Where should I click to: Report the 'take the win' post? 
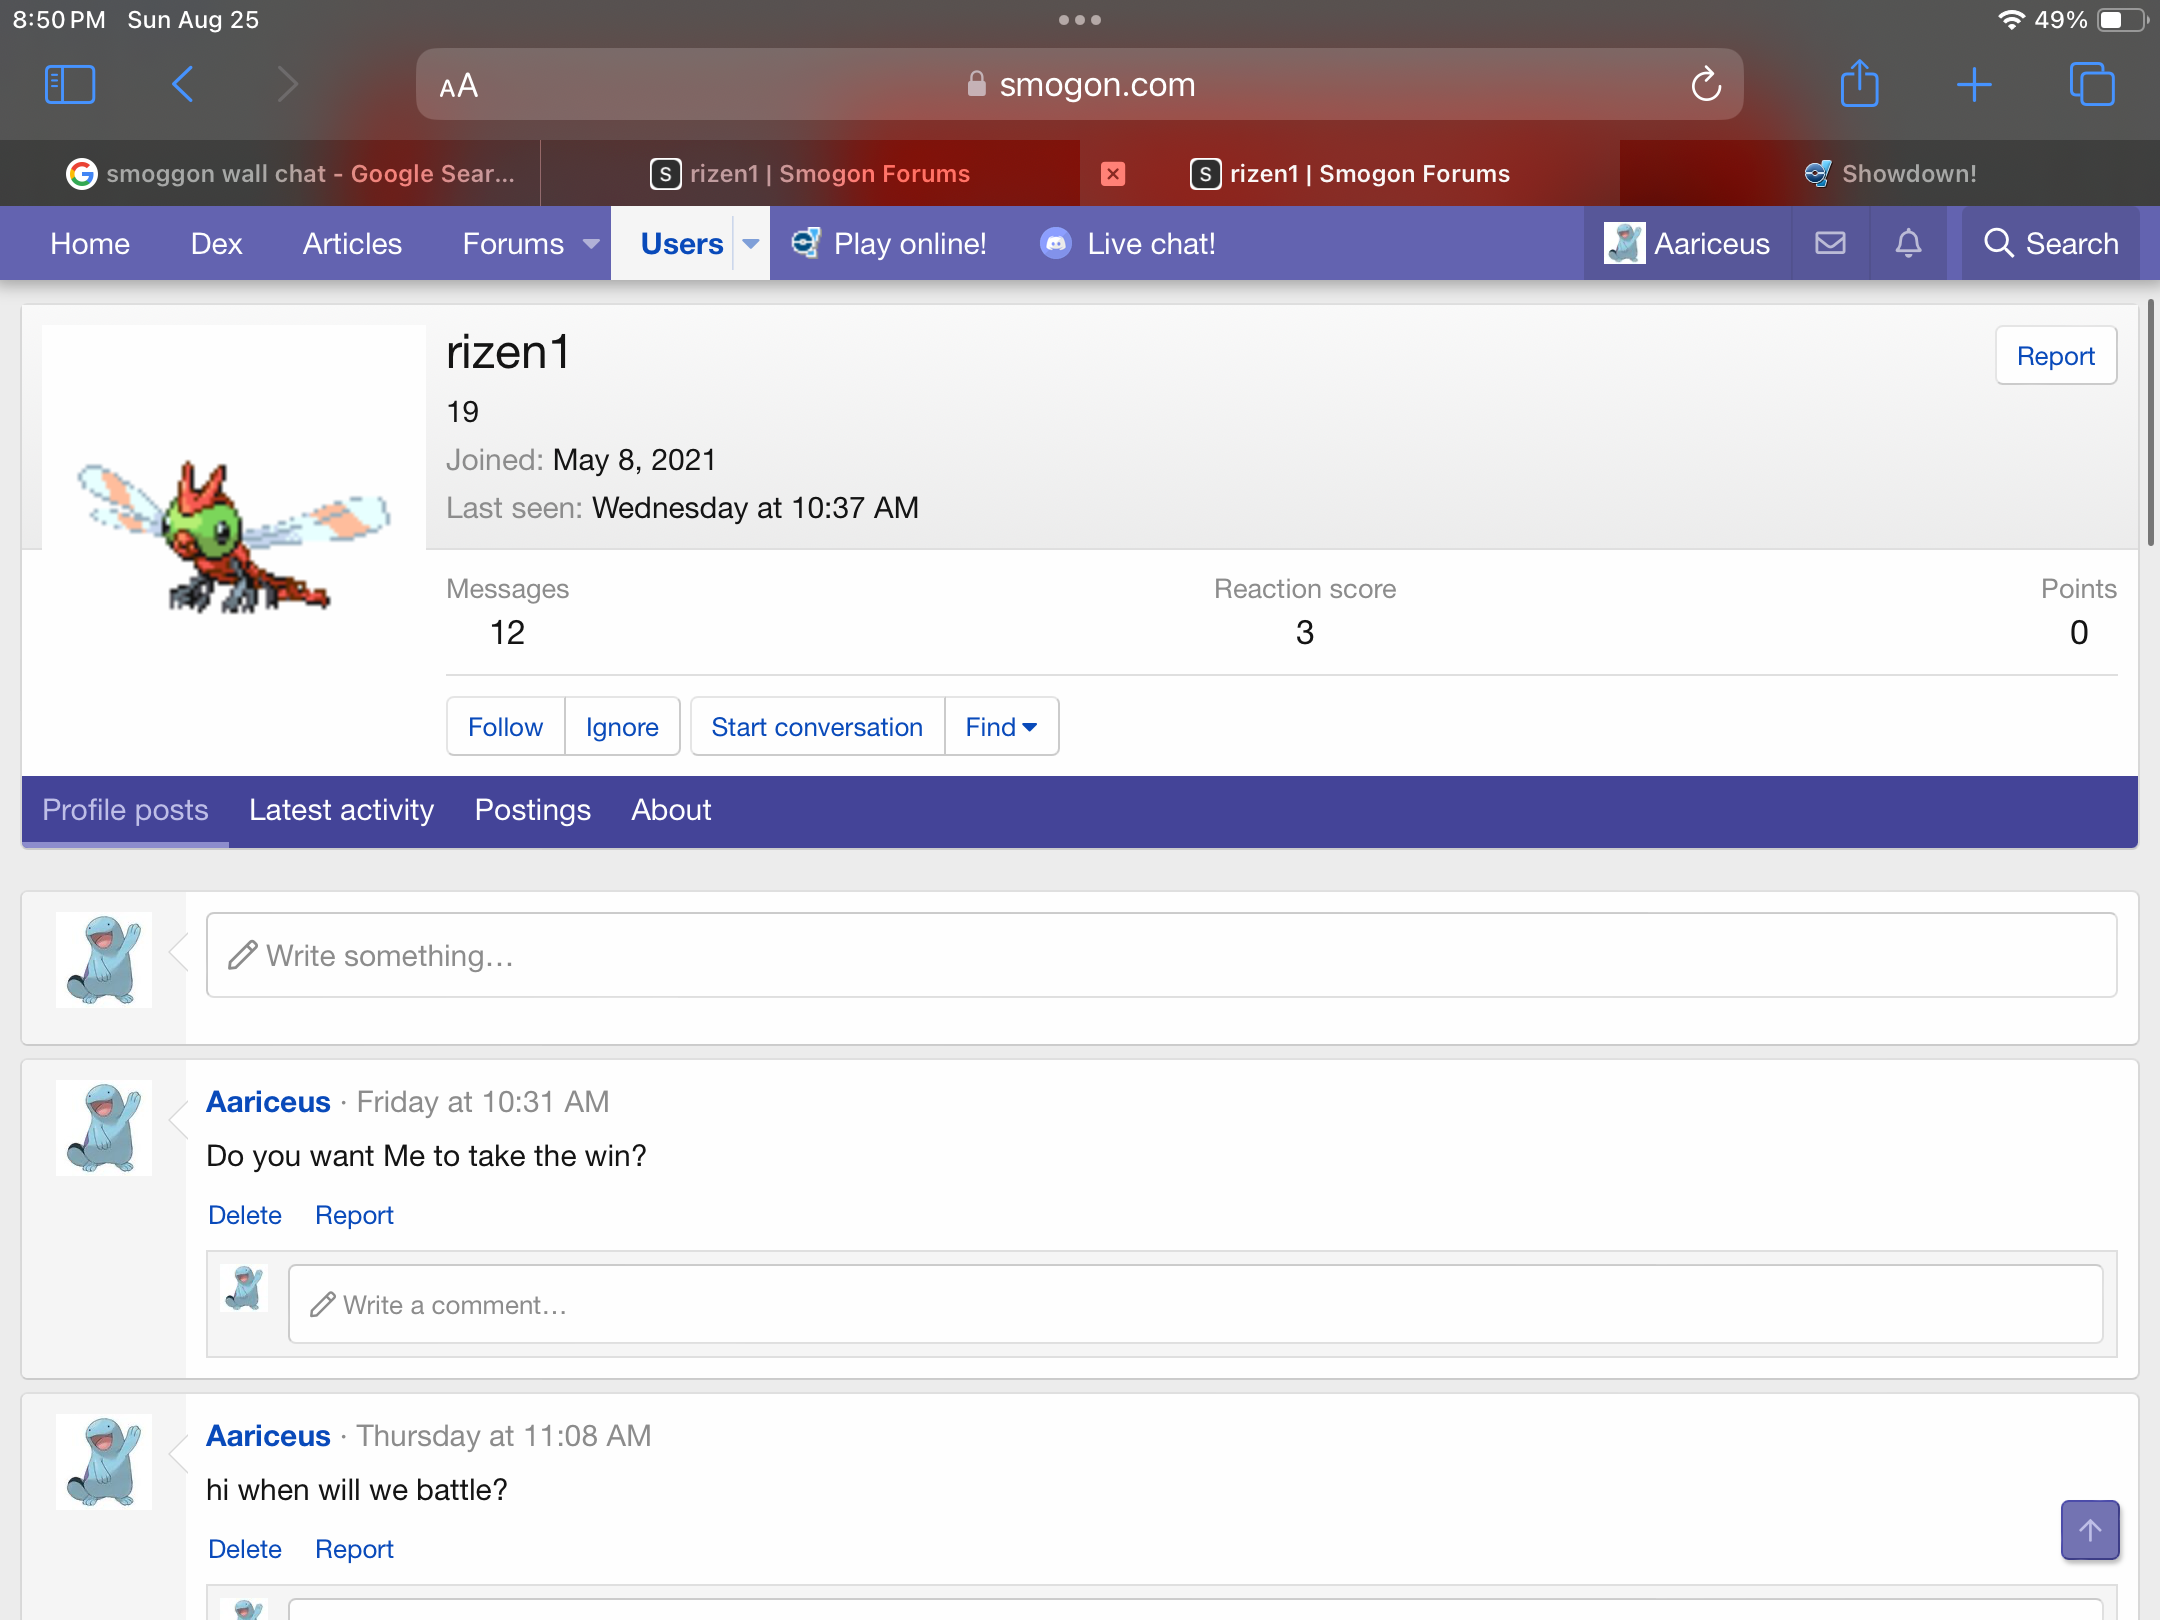[x=354, y=1215]
